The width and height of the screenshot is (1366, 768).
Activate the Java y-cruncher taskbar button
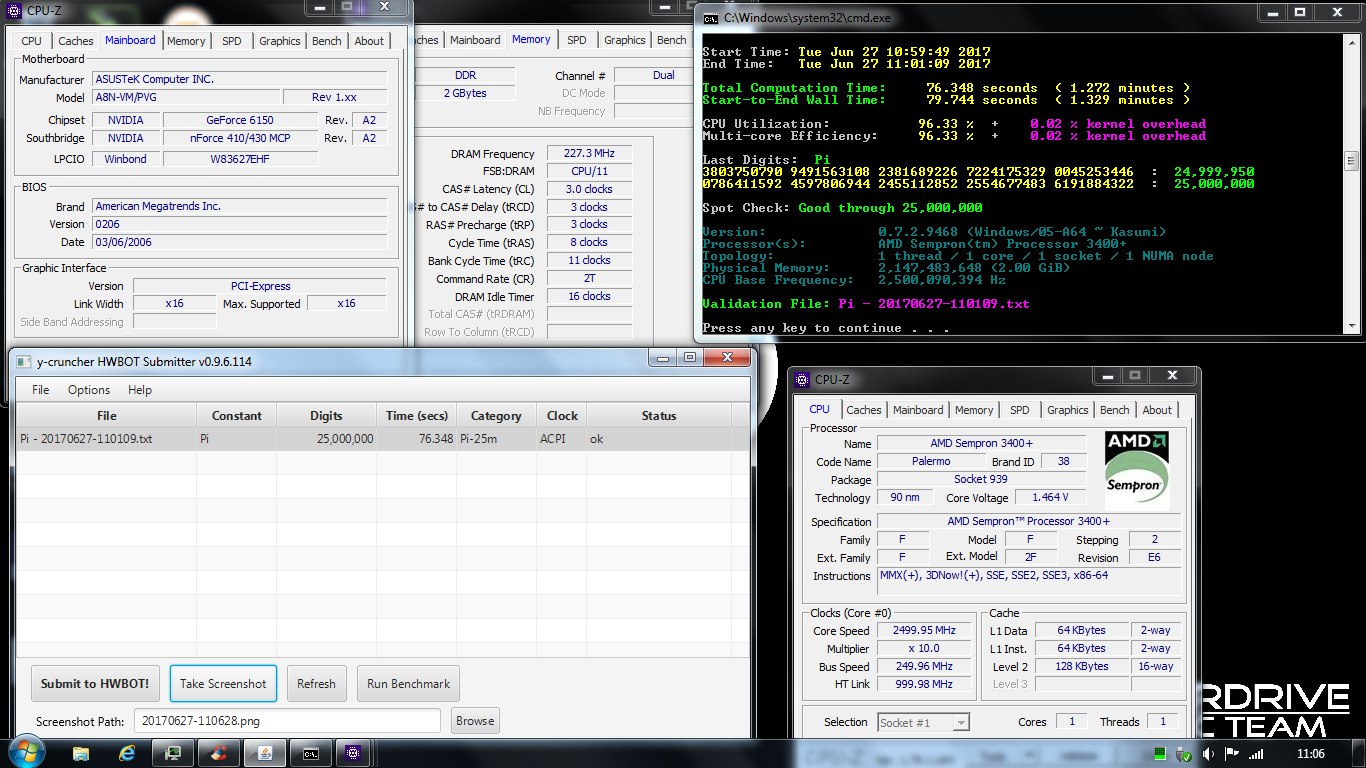click(x=265, y=753)
